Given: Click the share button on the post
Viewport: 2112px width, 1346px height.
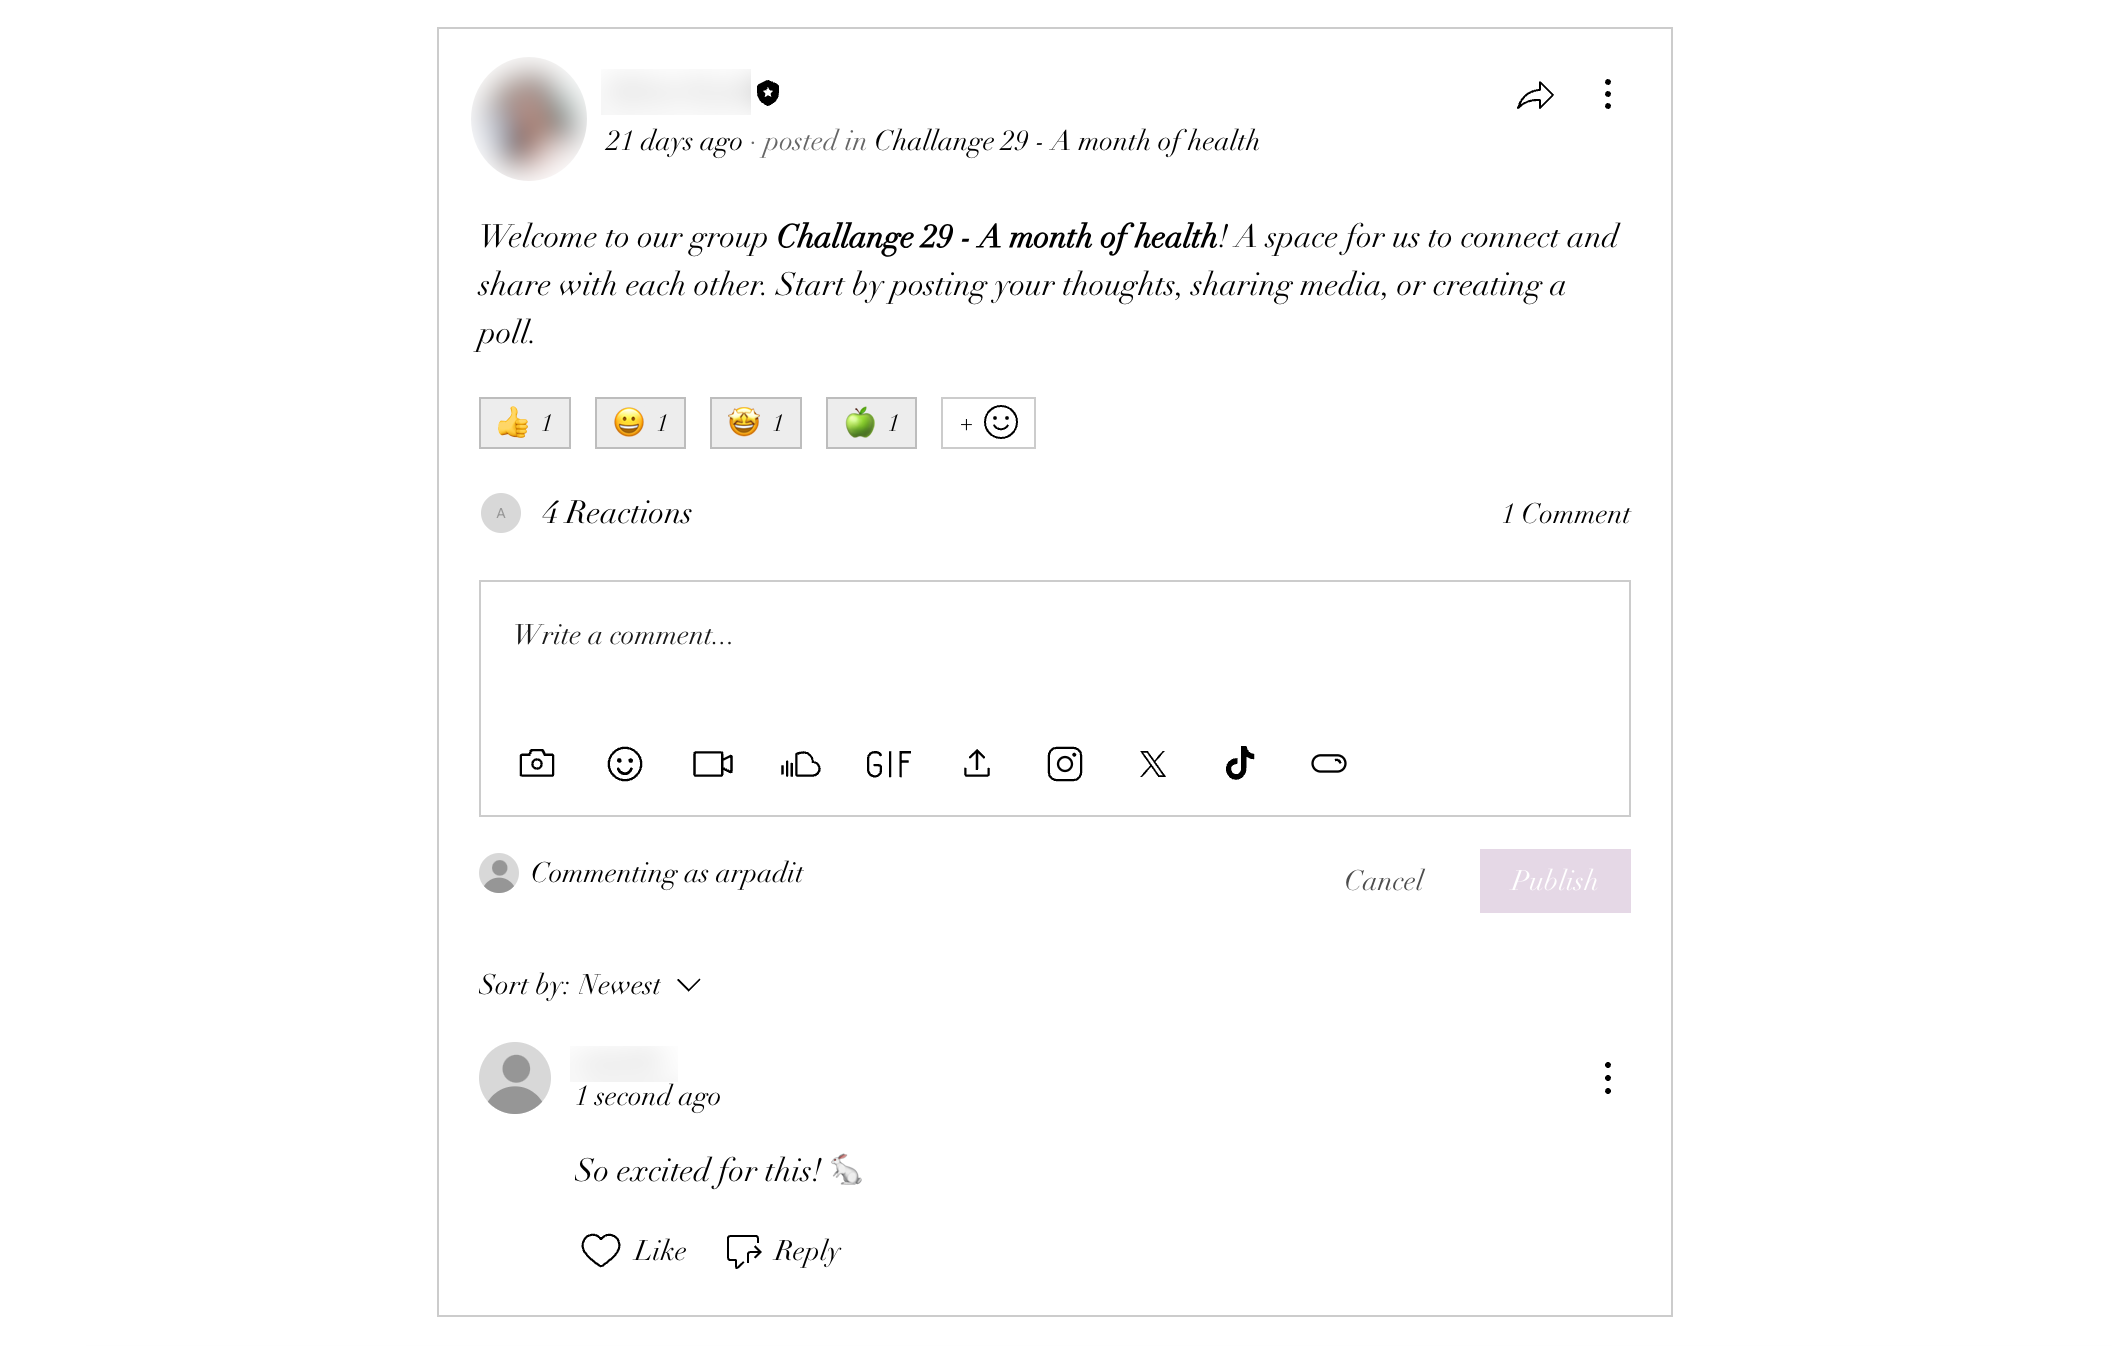Looking at the screenshot, I should point(1536,95).
